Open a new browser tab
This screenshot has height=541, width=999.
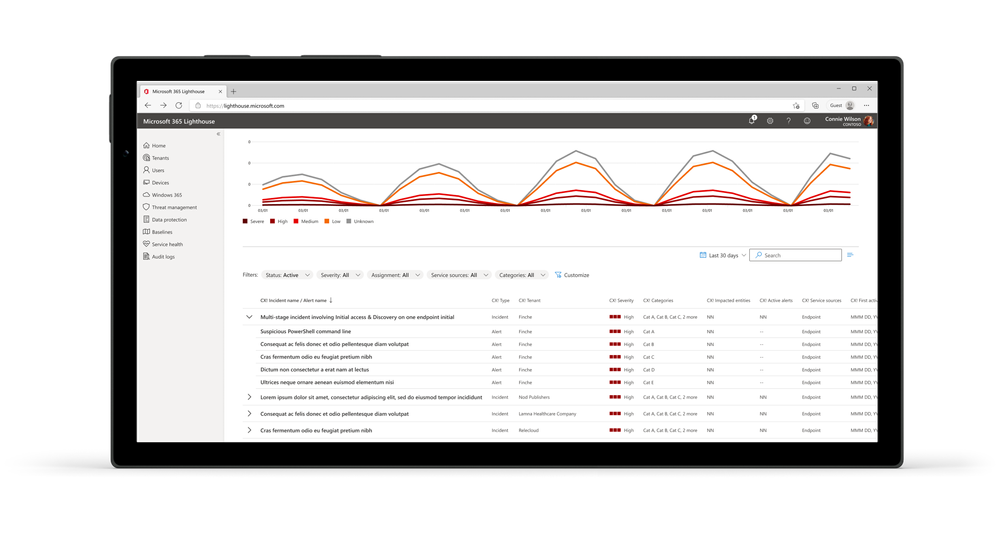233,92
